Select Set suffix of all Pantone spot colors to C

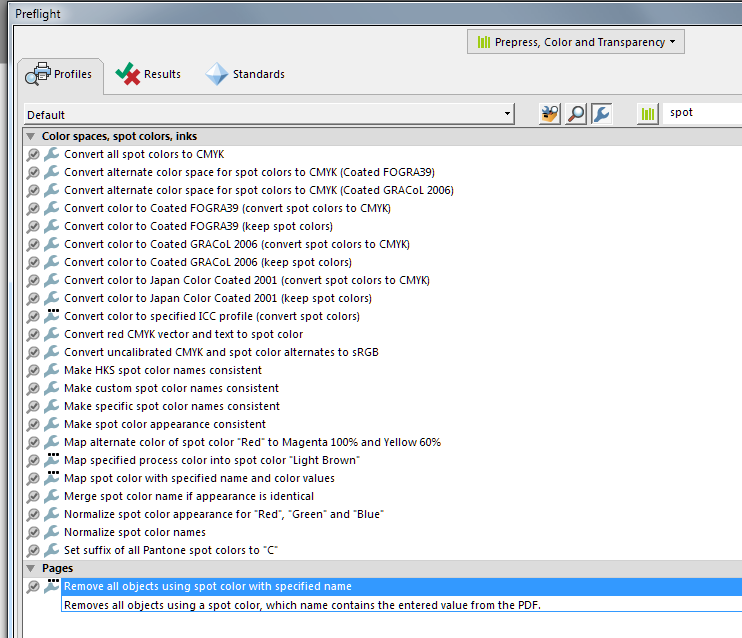coord(171,550)
